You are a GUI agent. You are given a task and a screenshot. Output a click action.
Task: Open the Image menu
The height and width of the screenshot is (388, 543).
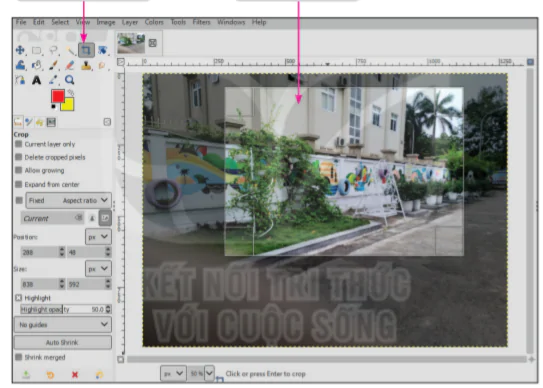point(106,22)
